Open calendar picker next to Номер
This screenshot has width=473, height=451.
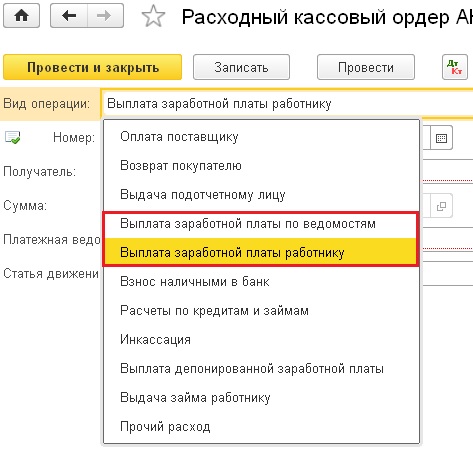(441, 138)
